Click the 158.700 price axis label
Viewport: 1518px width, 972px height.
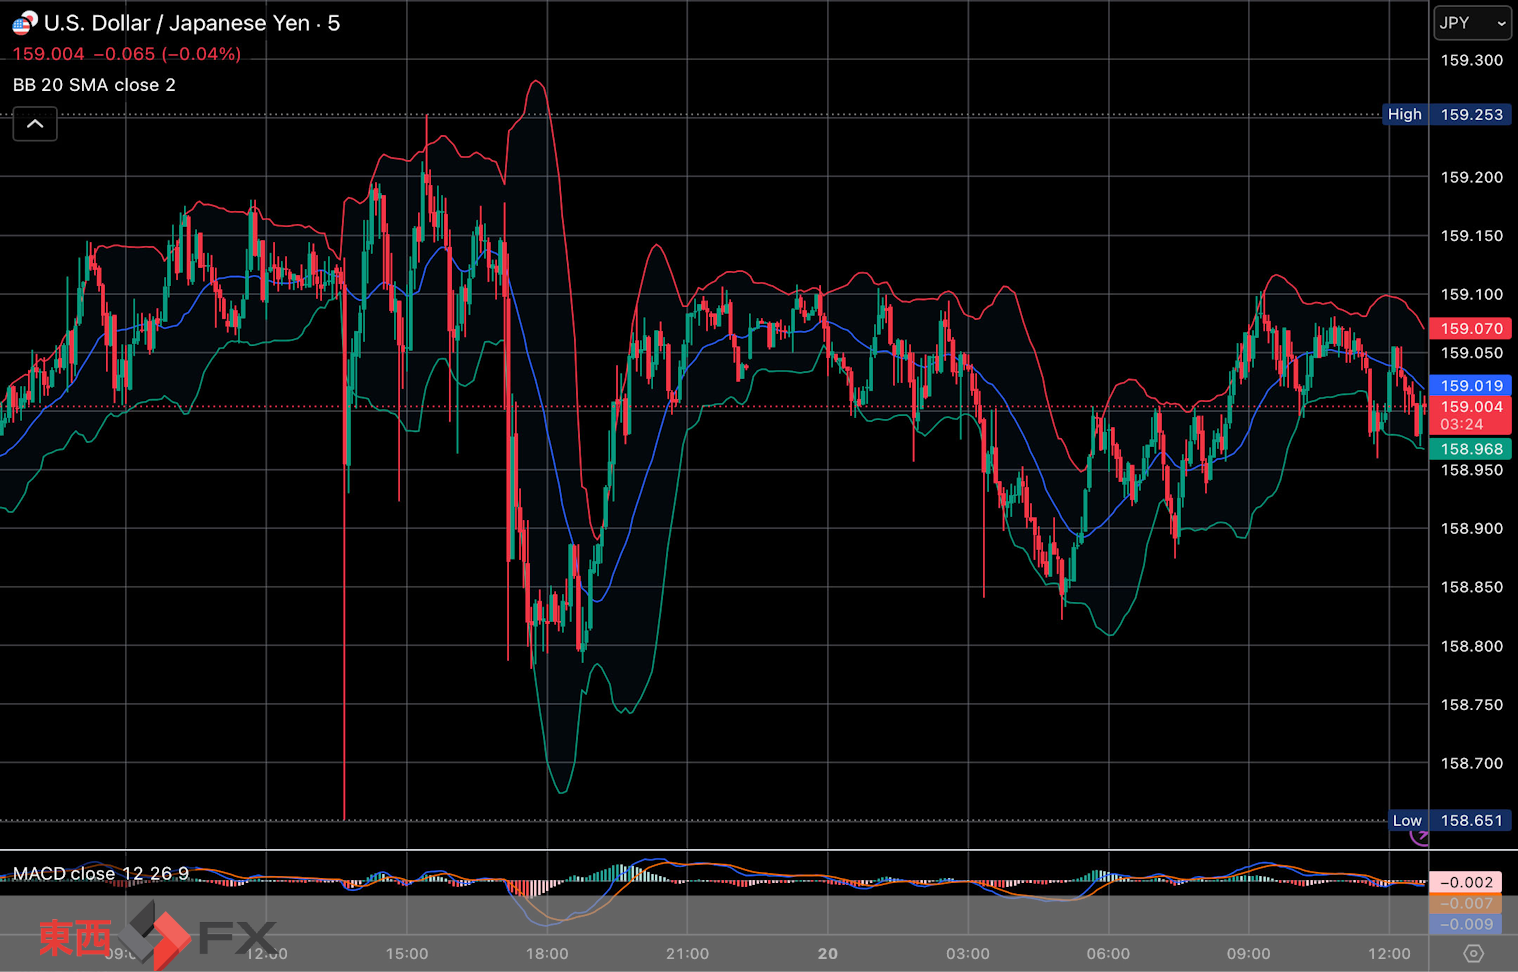(x=1471, y=764)
